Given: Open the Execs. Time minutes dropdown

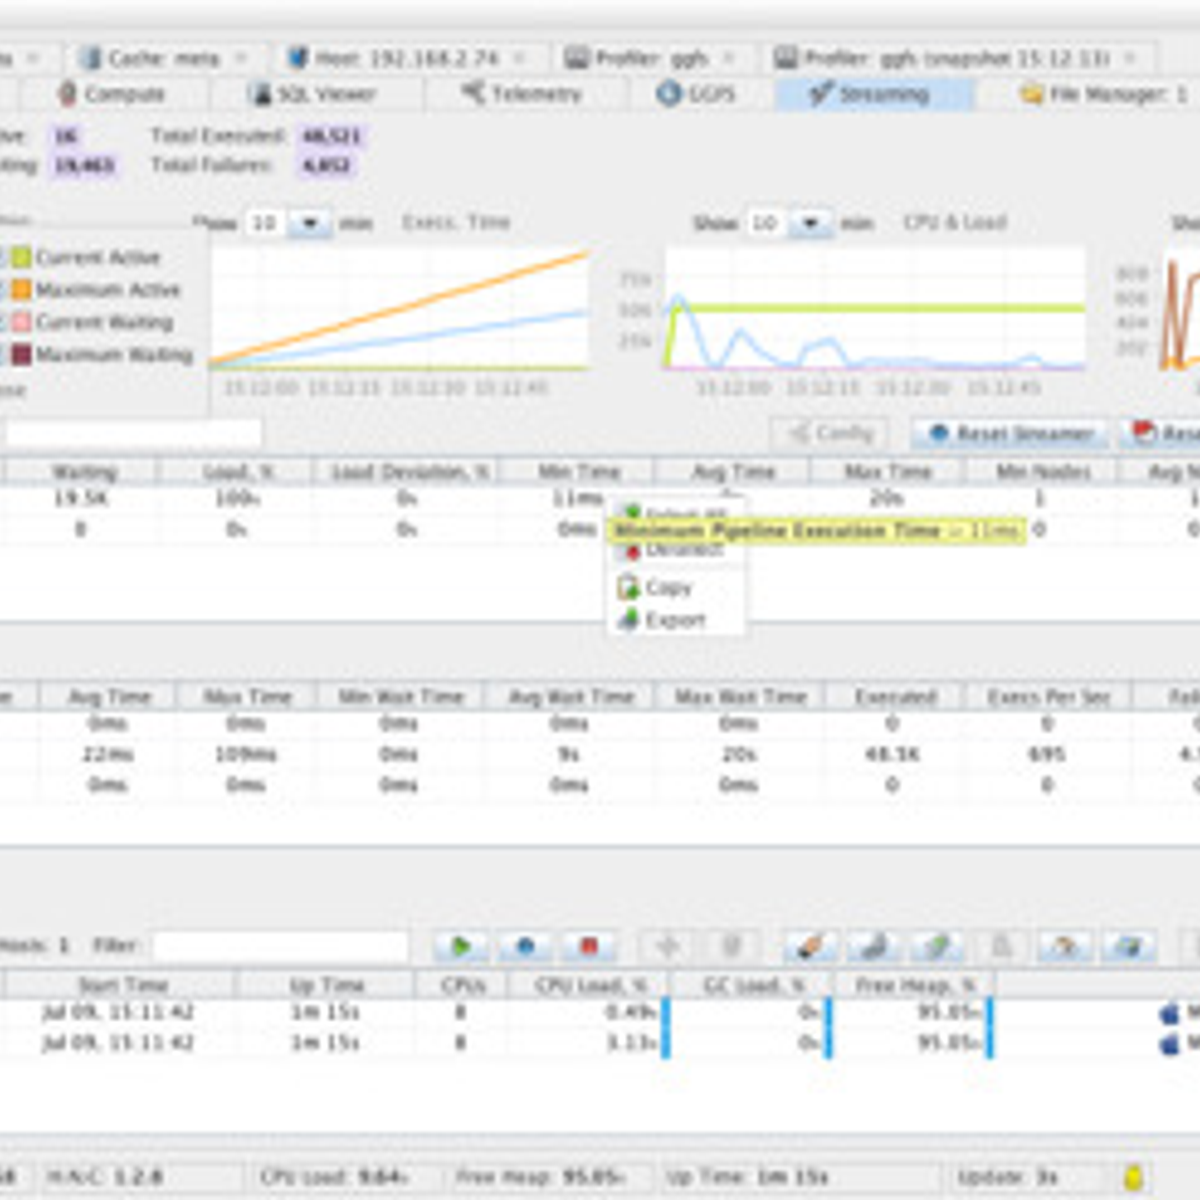Looking at the screenshot, I should 310,223.
